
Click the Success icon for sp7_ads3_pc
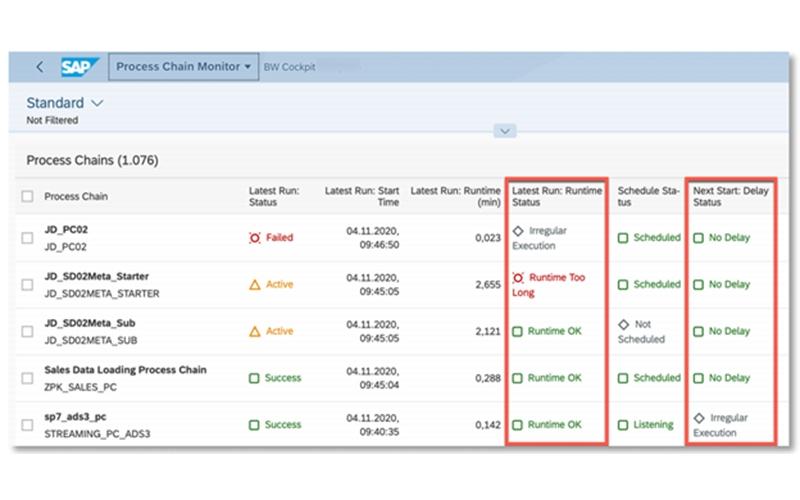click(254, 425)
